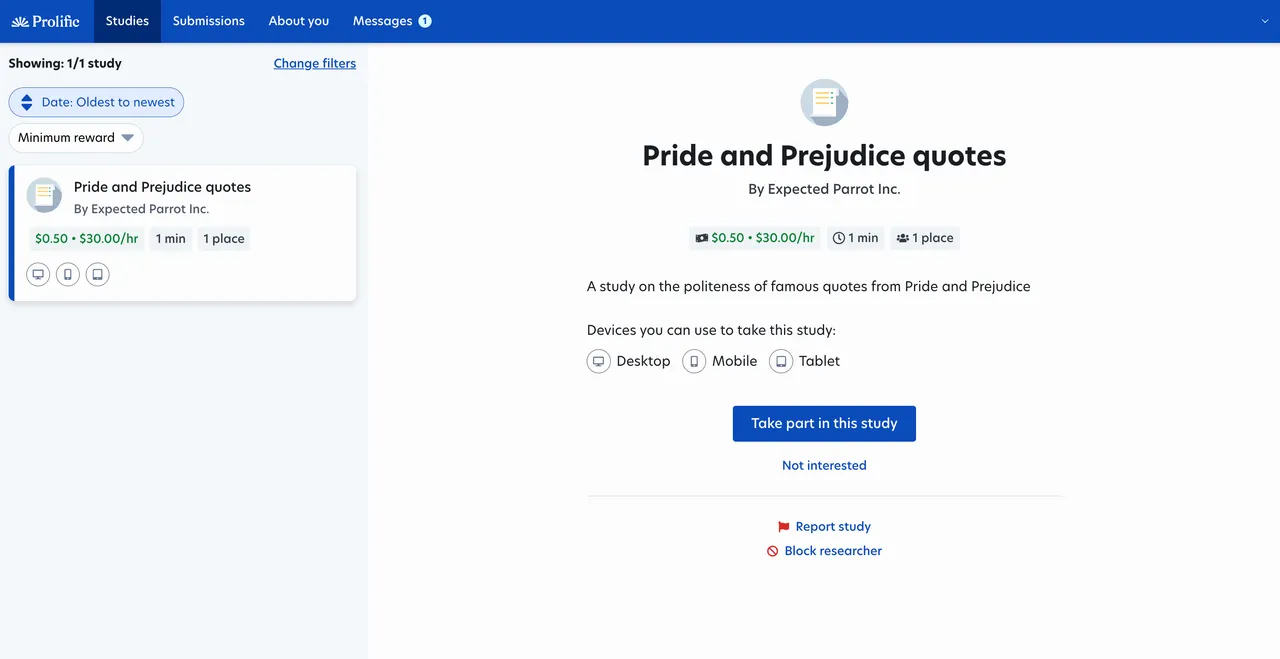The height and width of the screenshot is (659, 1280).
Task: Click the Desktop icon in devices list
Action: (x=598, y=361)
